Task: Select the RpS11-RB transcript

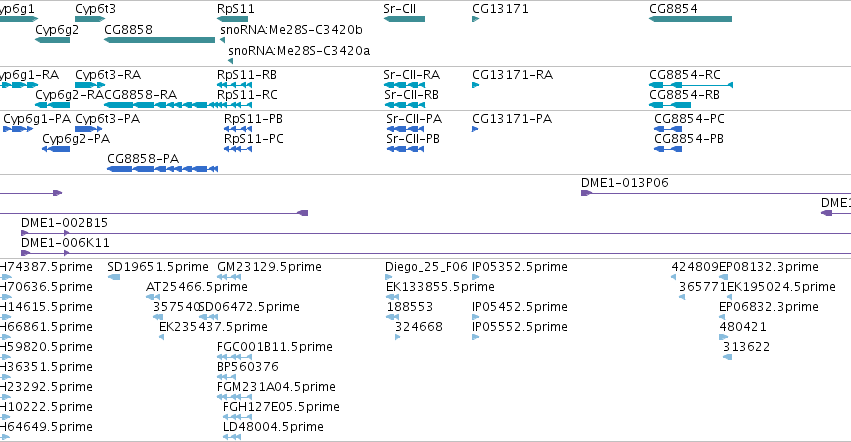Action: pos(234,85)
